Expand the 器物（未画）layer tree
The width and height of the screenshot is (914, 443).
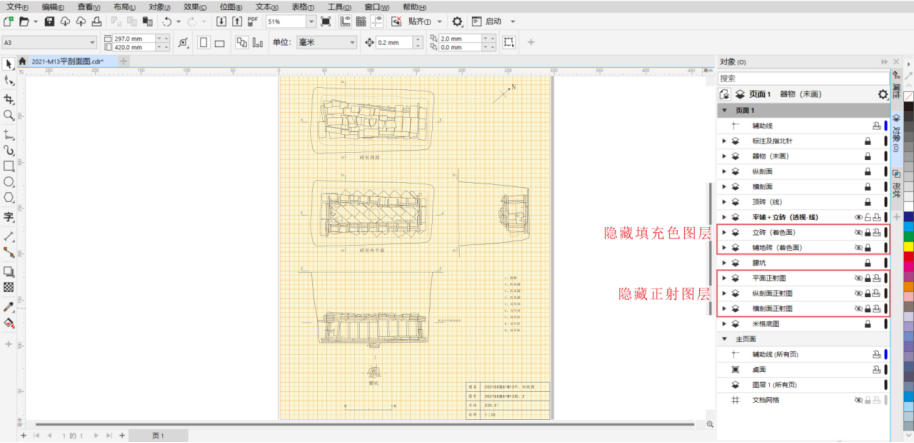tap(724, 156)
